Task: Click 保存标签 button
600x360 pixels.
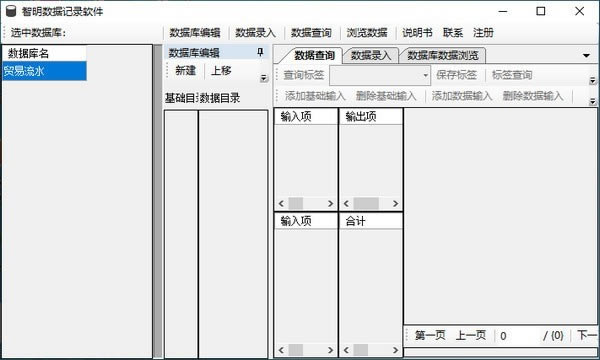Action: 457,75
